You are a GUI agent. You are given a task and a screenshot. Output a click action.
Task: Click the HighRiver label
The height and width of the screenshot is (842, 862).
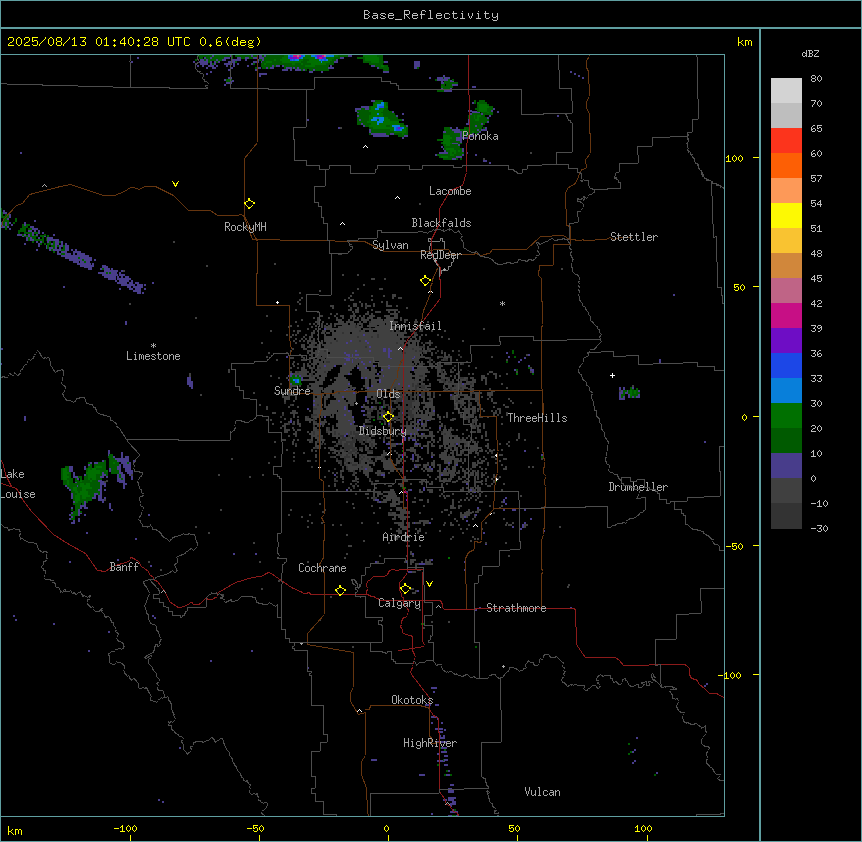tap(430, 743)
